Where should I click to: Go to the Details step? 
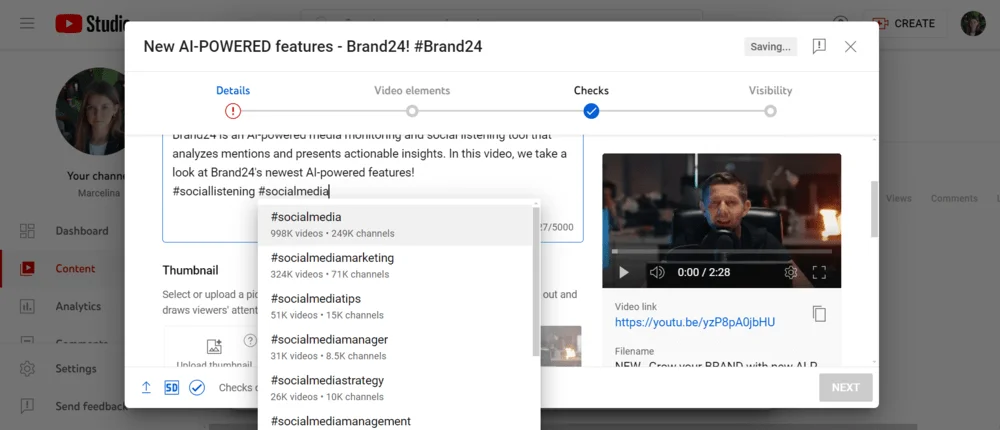(x=233, y=91)
